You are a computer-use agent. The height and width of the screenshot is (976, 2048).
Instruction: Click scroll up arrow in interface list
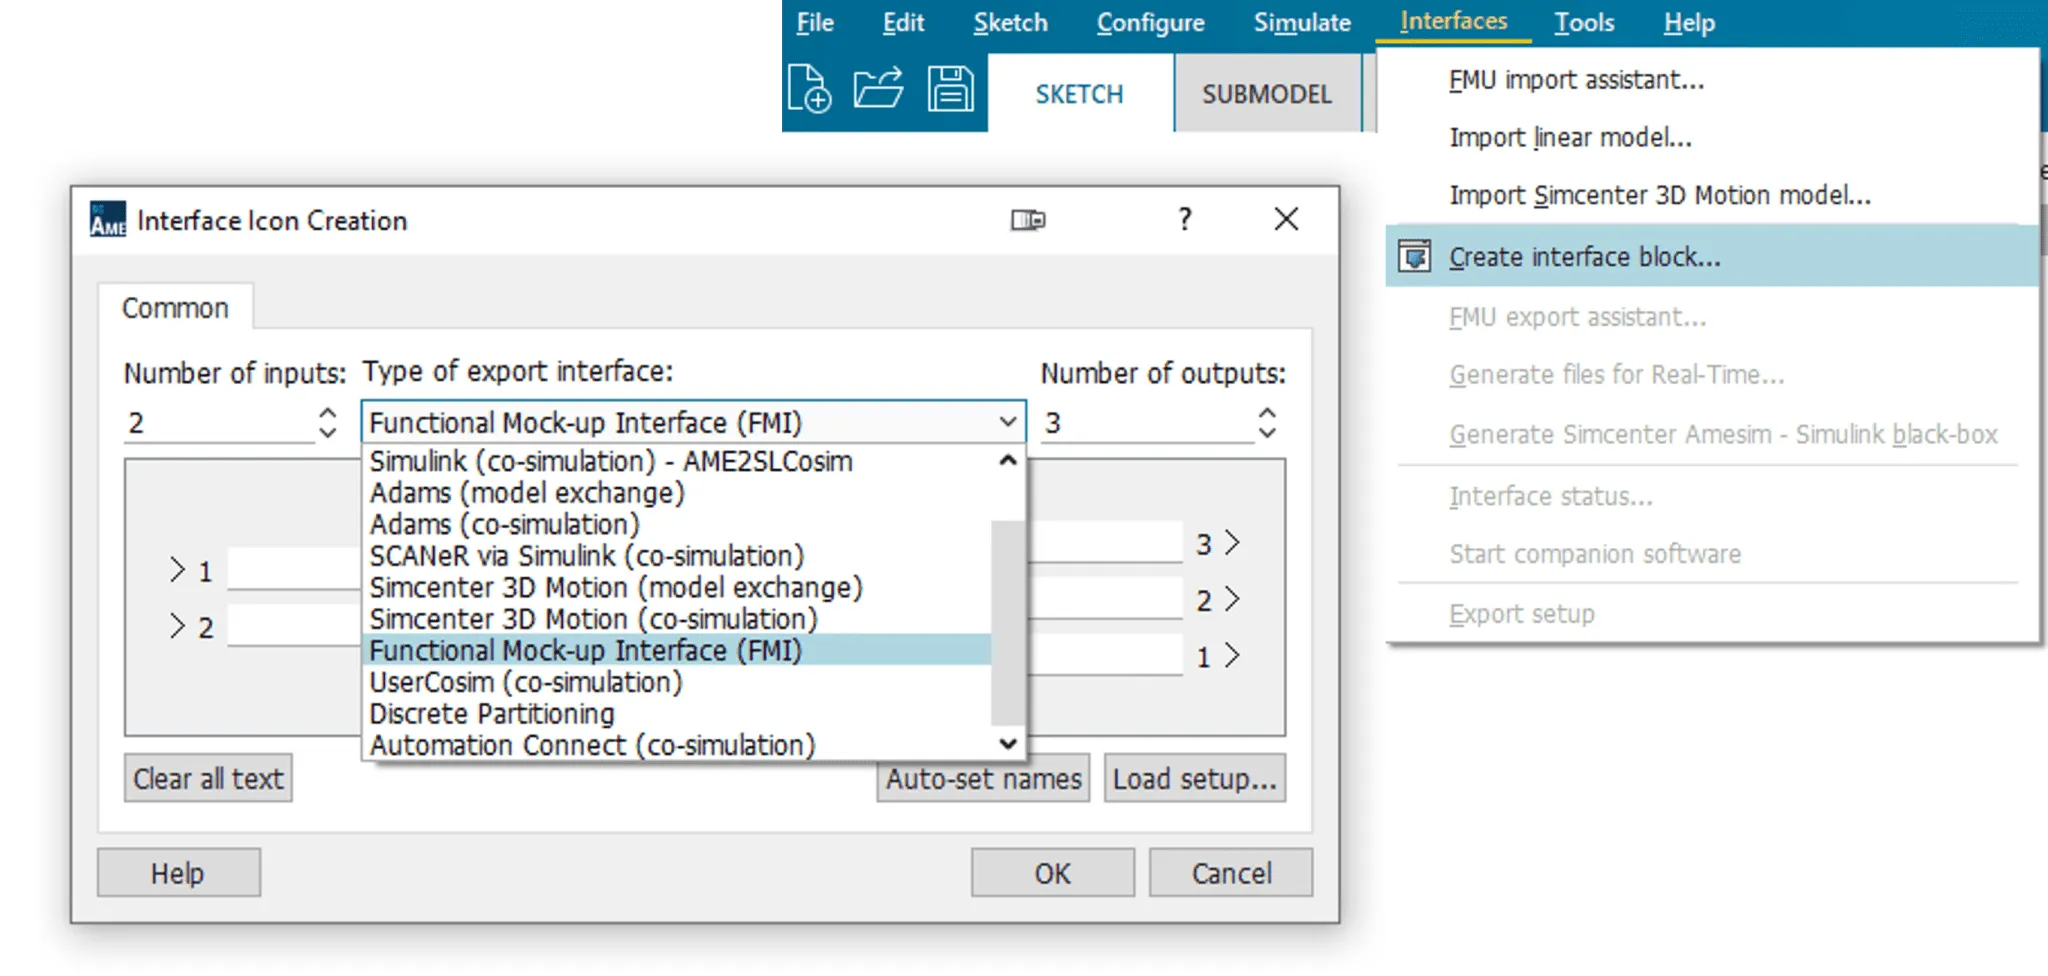point(1008,460)
